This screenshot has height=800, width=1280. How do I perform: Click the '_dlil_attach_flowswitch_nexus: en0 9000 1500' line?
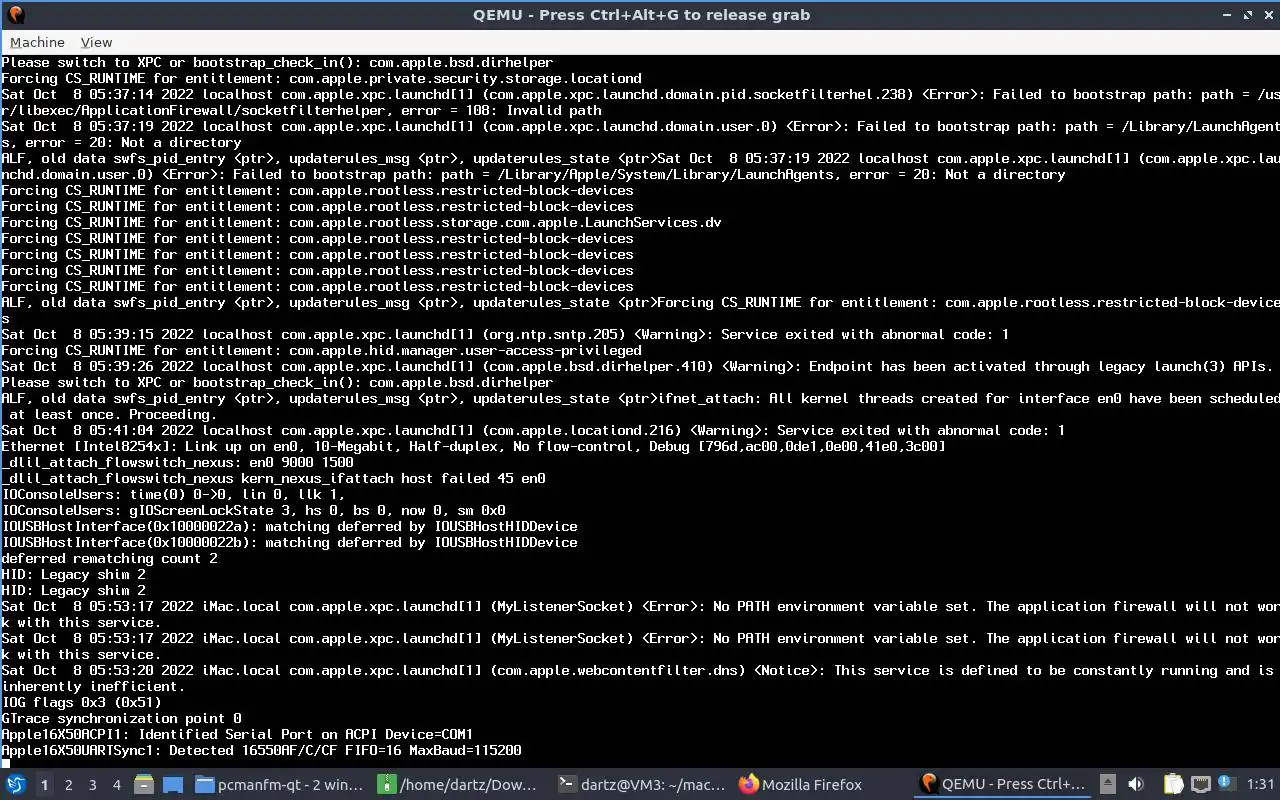click(x=178, y=462)
